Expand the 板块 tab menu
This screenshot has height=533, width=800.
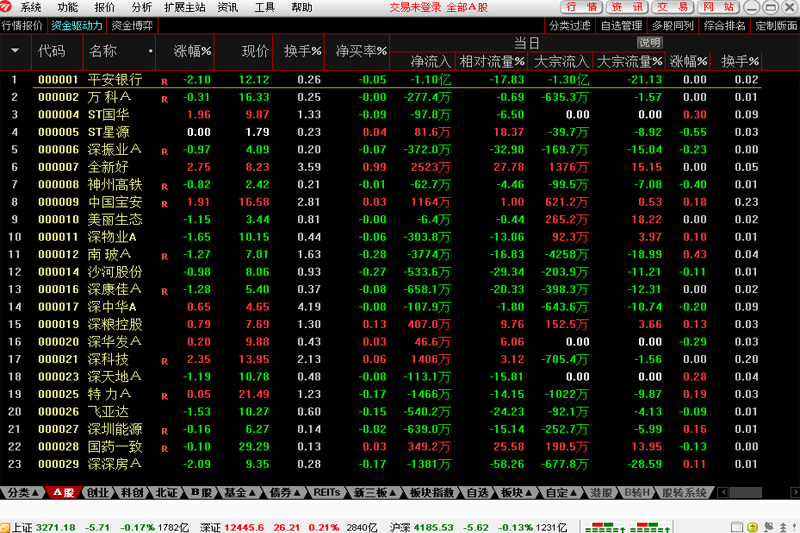529,493
